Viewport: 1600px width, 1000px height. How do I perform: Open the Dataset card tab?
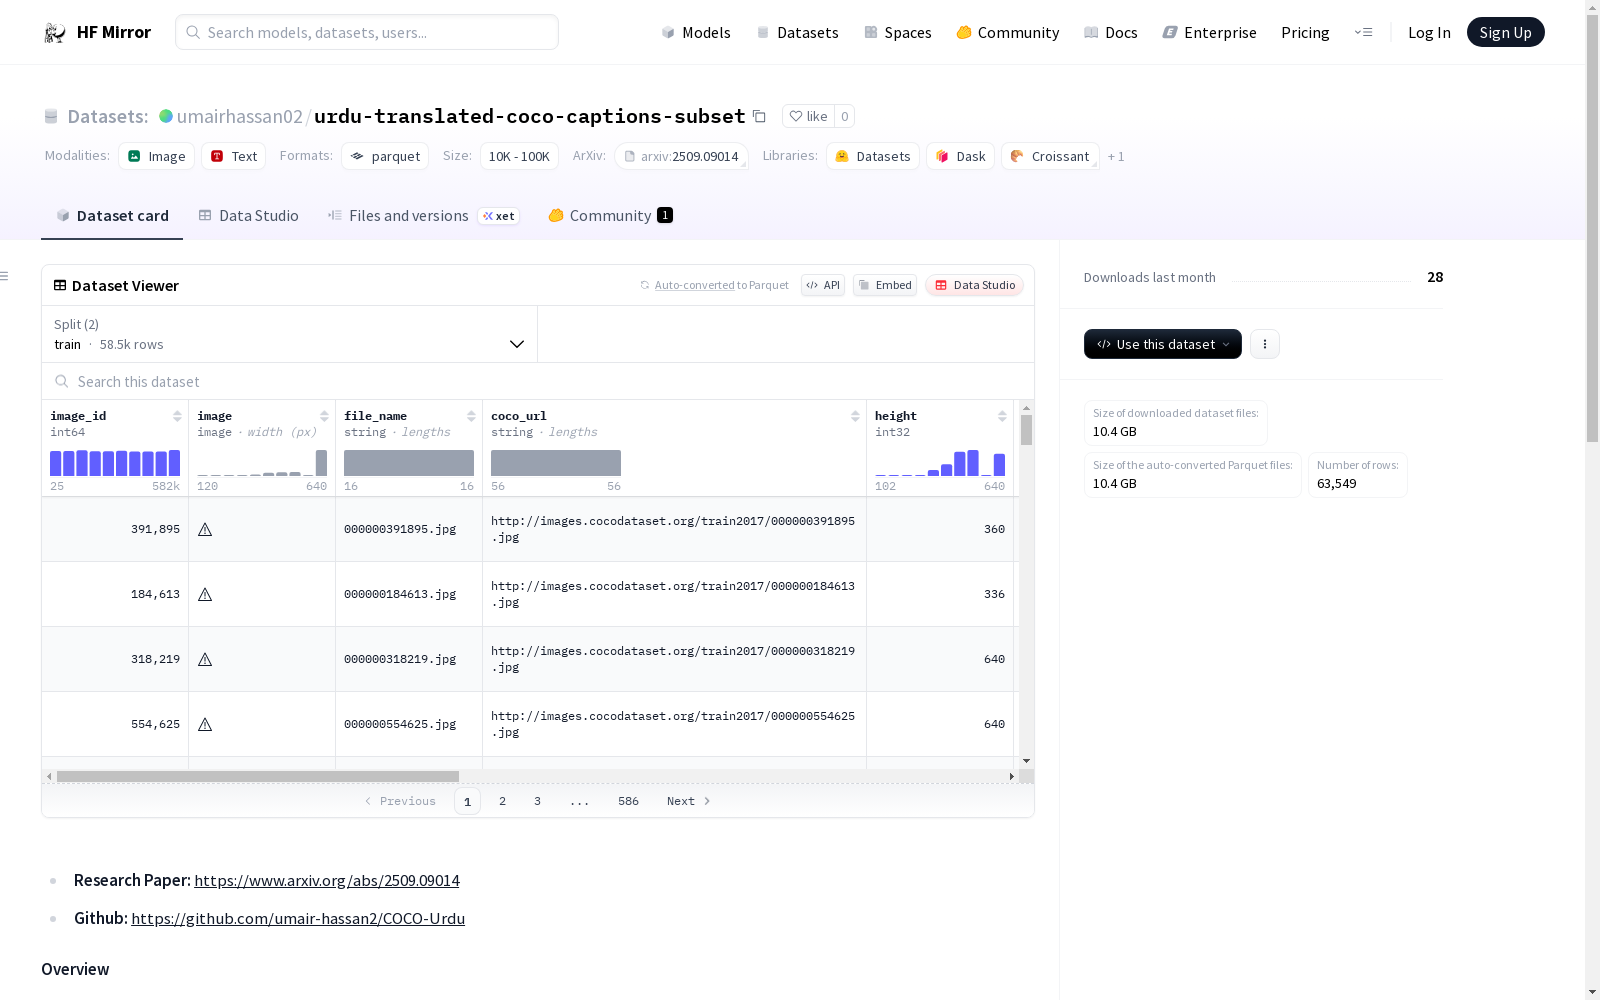click(112, 216)
